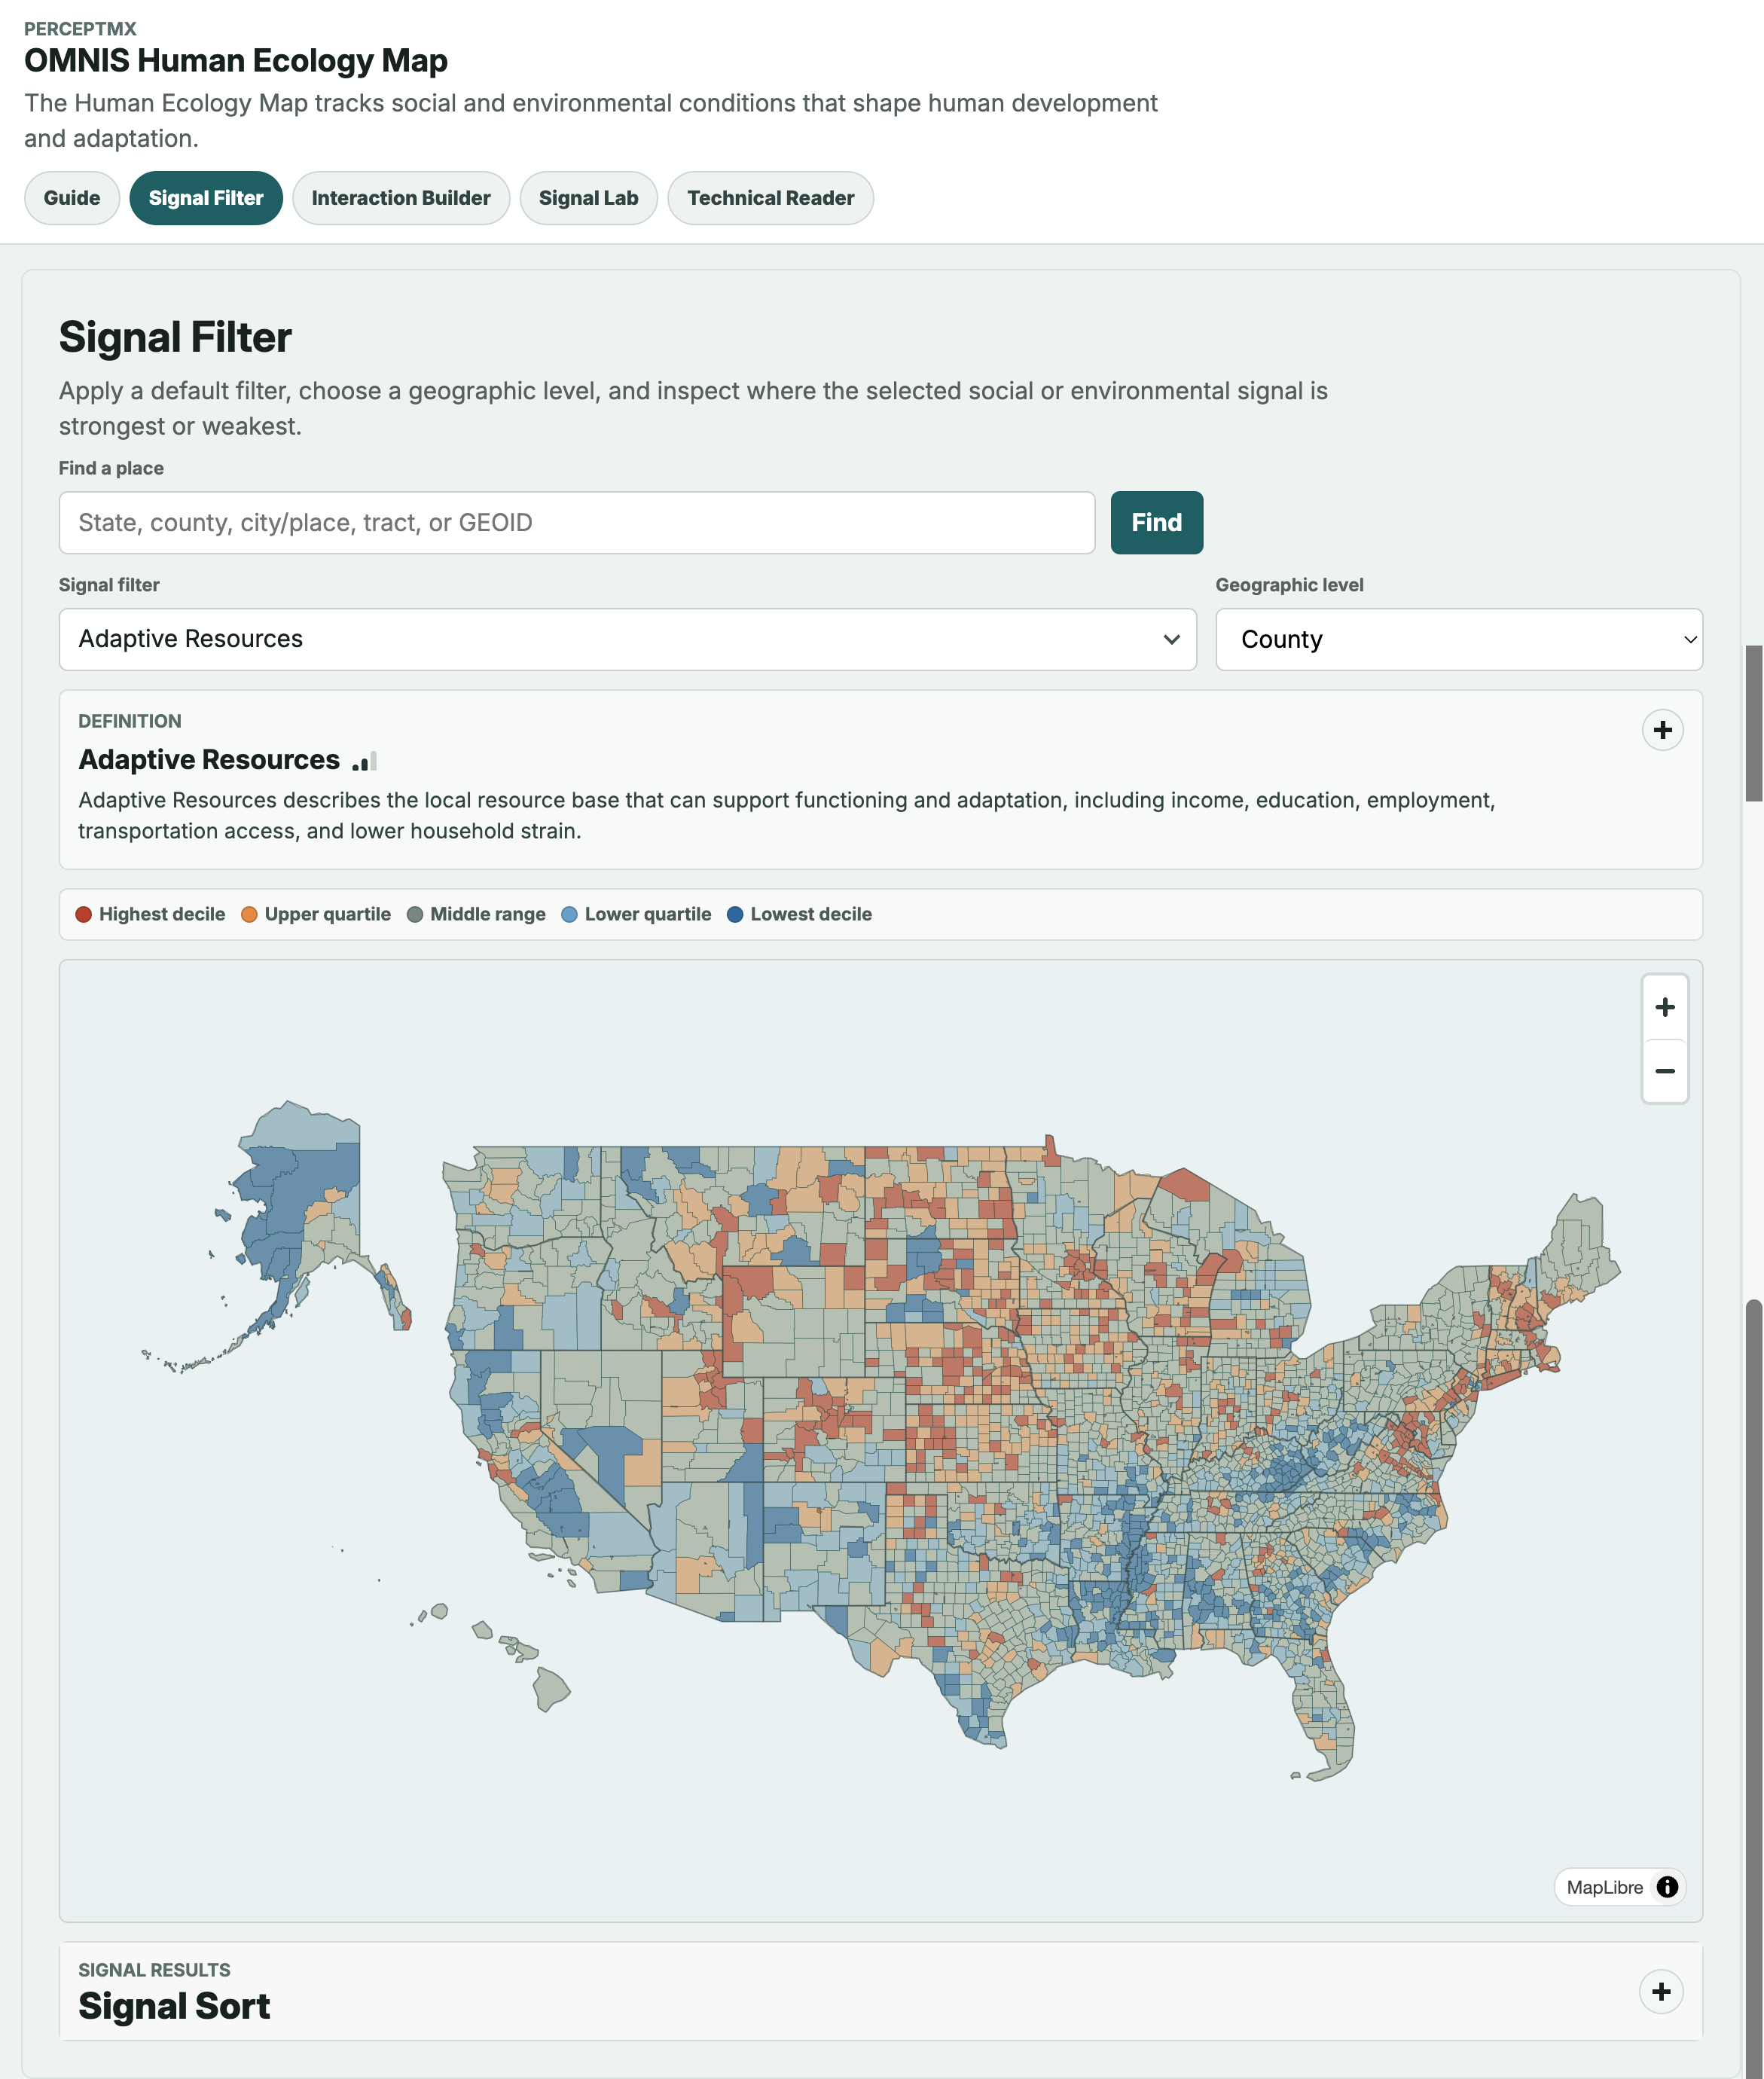Zoom out of the map
Screen dimensions: 1764x2079
(x=1665, y=1071)
